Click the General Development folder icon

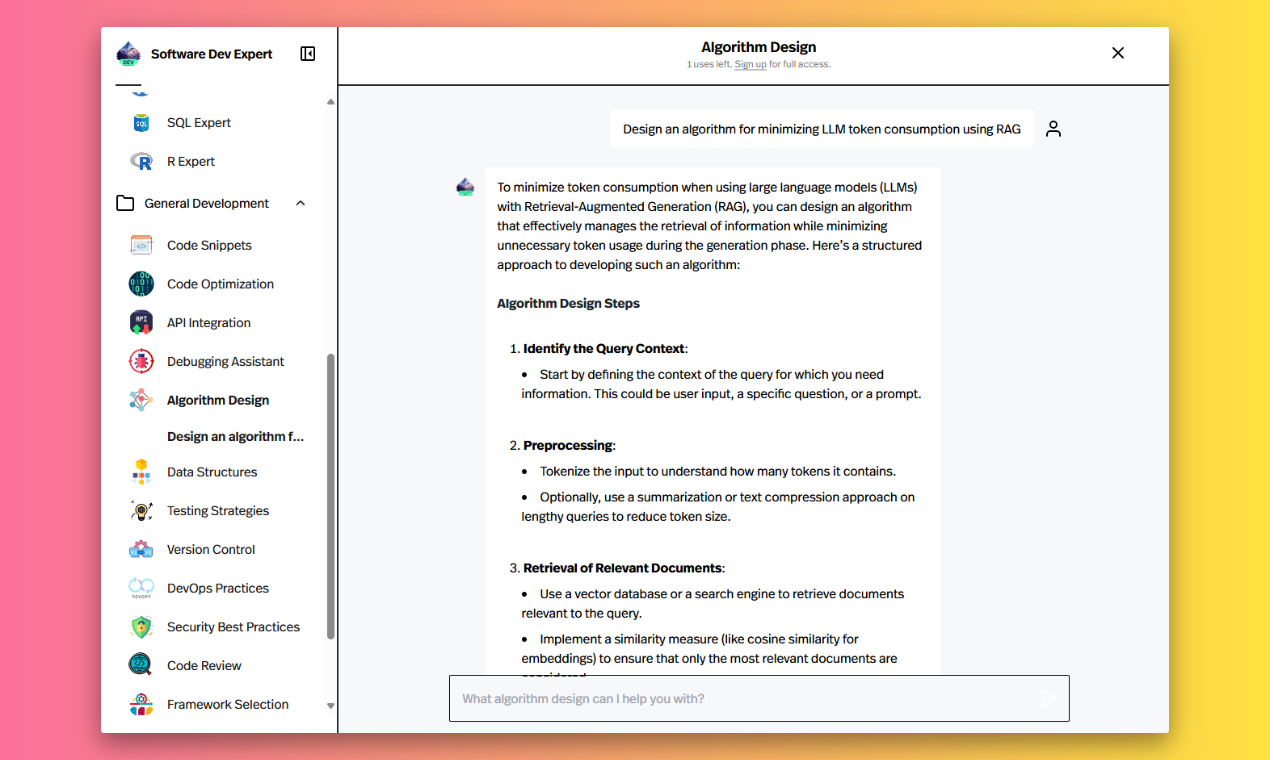pos(125,203)
